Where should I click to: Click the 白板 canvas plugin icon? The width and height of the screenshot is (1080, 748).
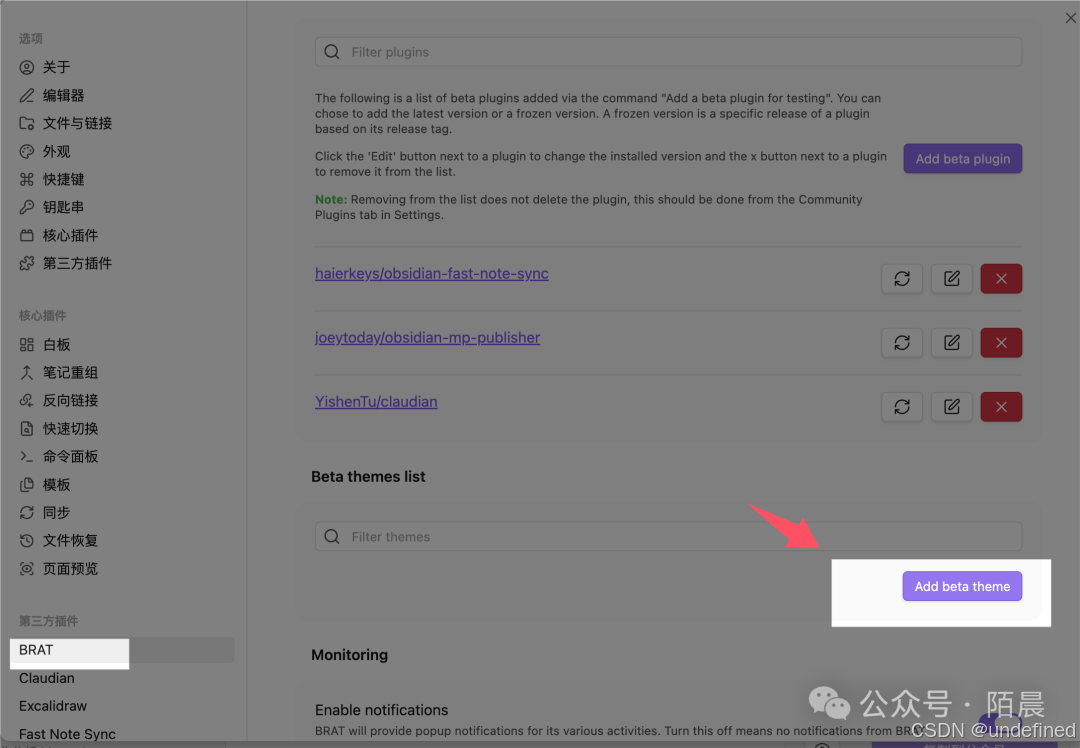pyautogui.click(x=27, y=345)
